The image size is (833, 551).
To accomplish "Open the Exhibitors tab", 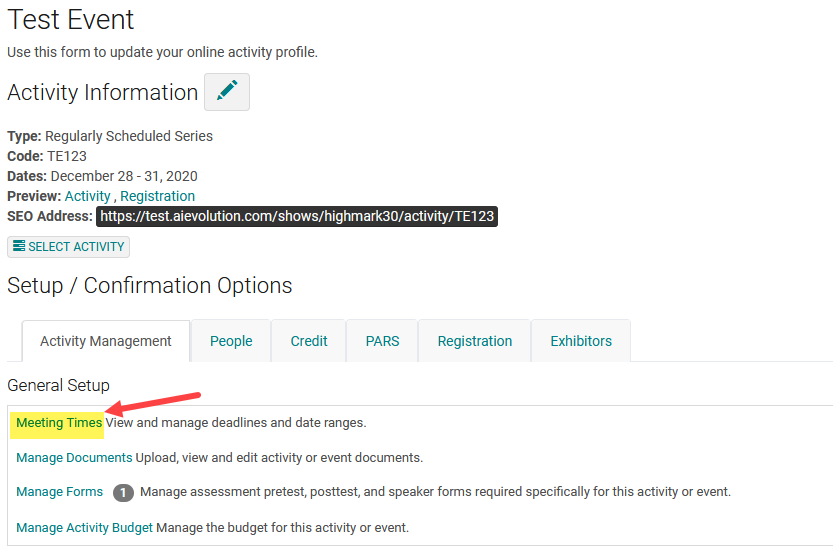I will [581, 341].
